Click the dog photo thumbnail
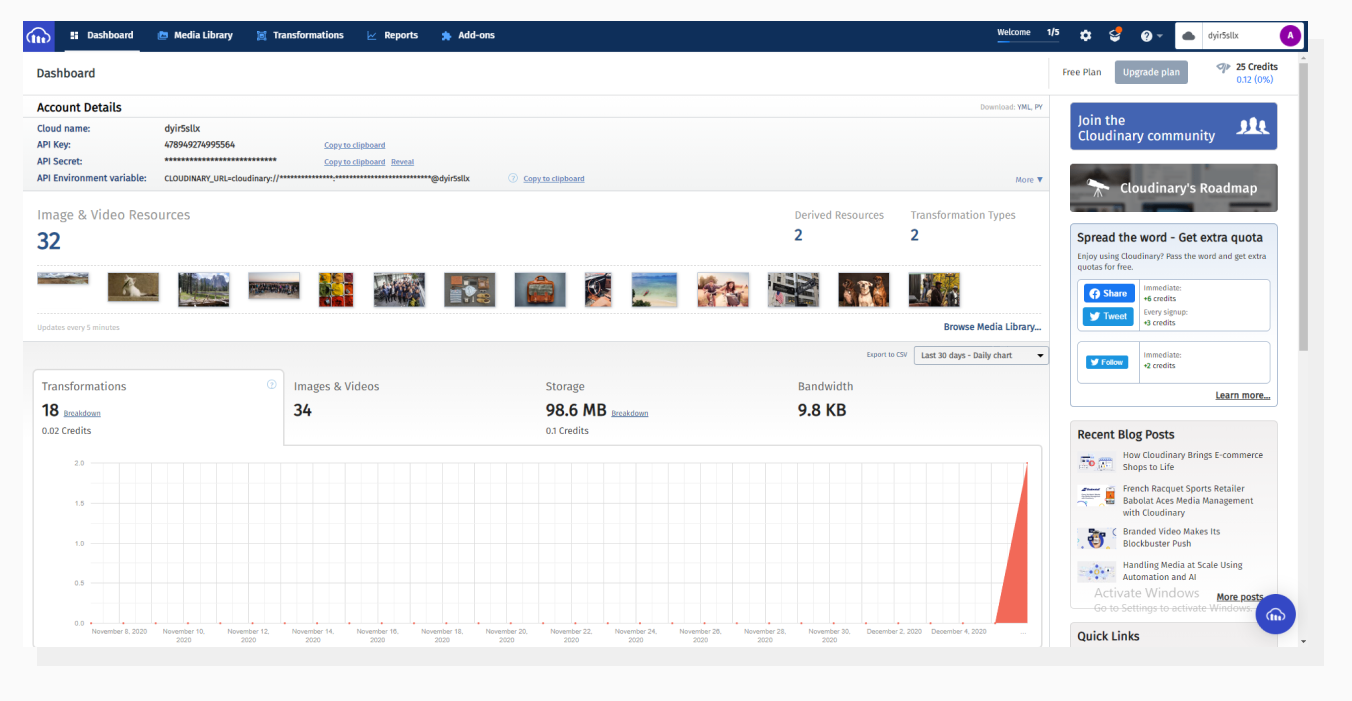 click(863, 289)
